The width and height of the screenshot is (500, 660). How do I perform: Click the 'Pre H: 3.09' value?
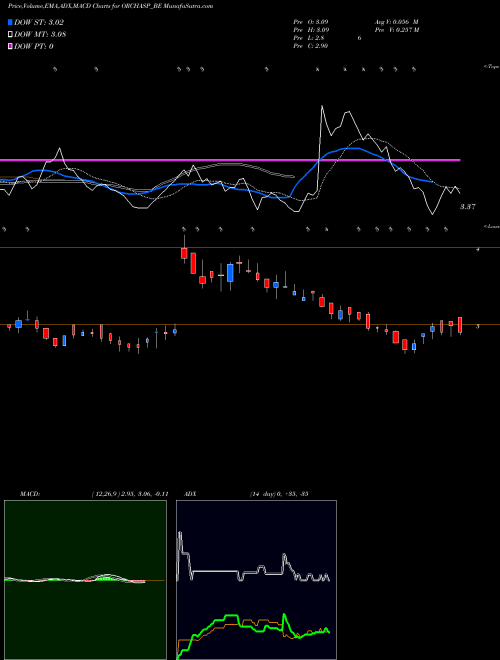tap(311, 30)
